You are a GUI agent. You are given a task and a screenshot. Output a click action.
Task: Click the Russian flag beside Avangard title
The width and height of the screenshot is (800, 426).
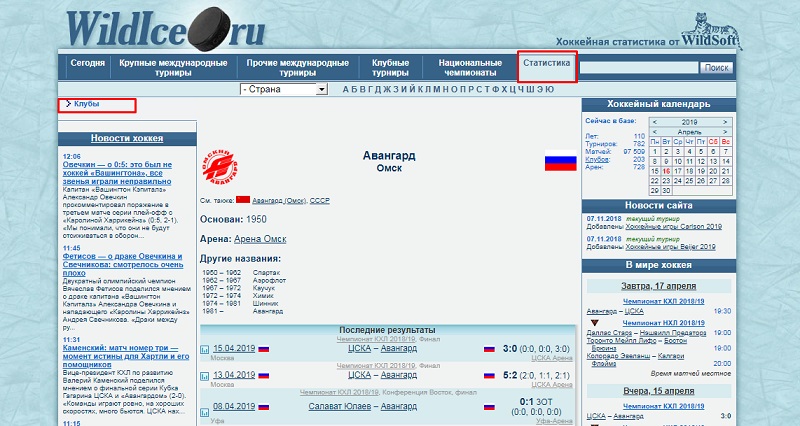point(559,162)
